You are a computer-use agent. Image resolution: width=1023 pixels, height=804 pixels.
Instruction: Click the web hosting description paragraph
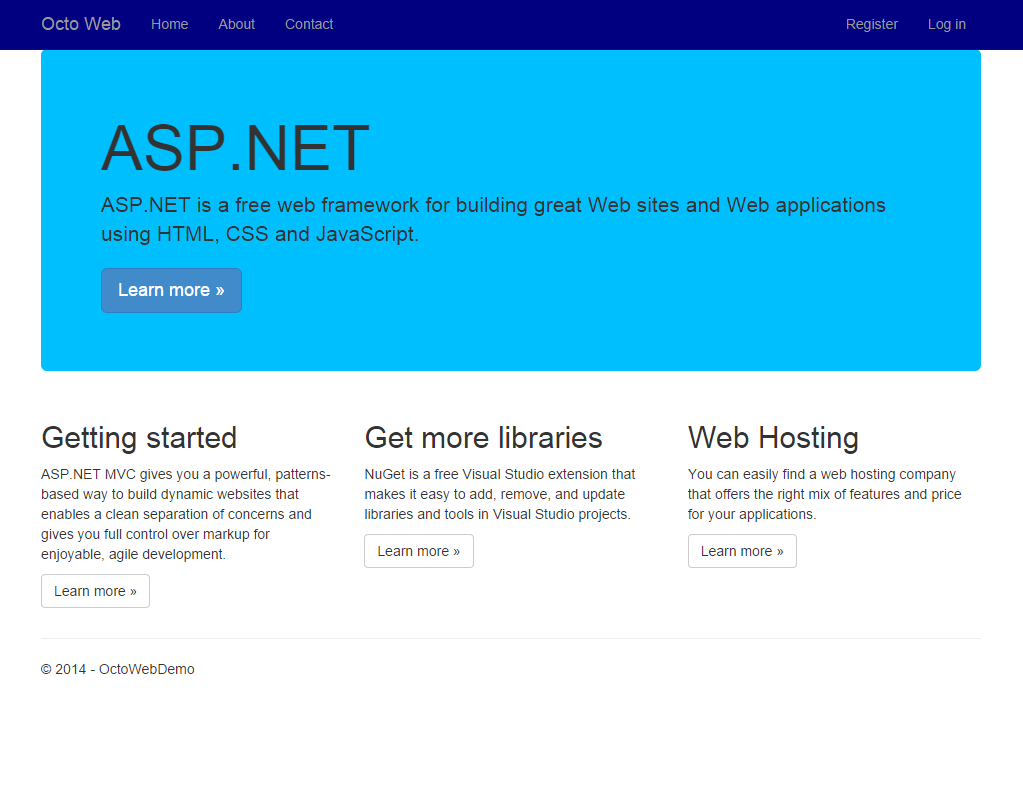pyautogui.click(x=824, y=494)
